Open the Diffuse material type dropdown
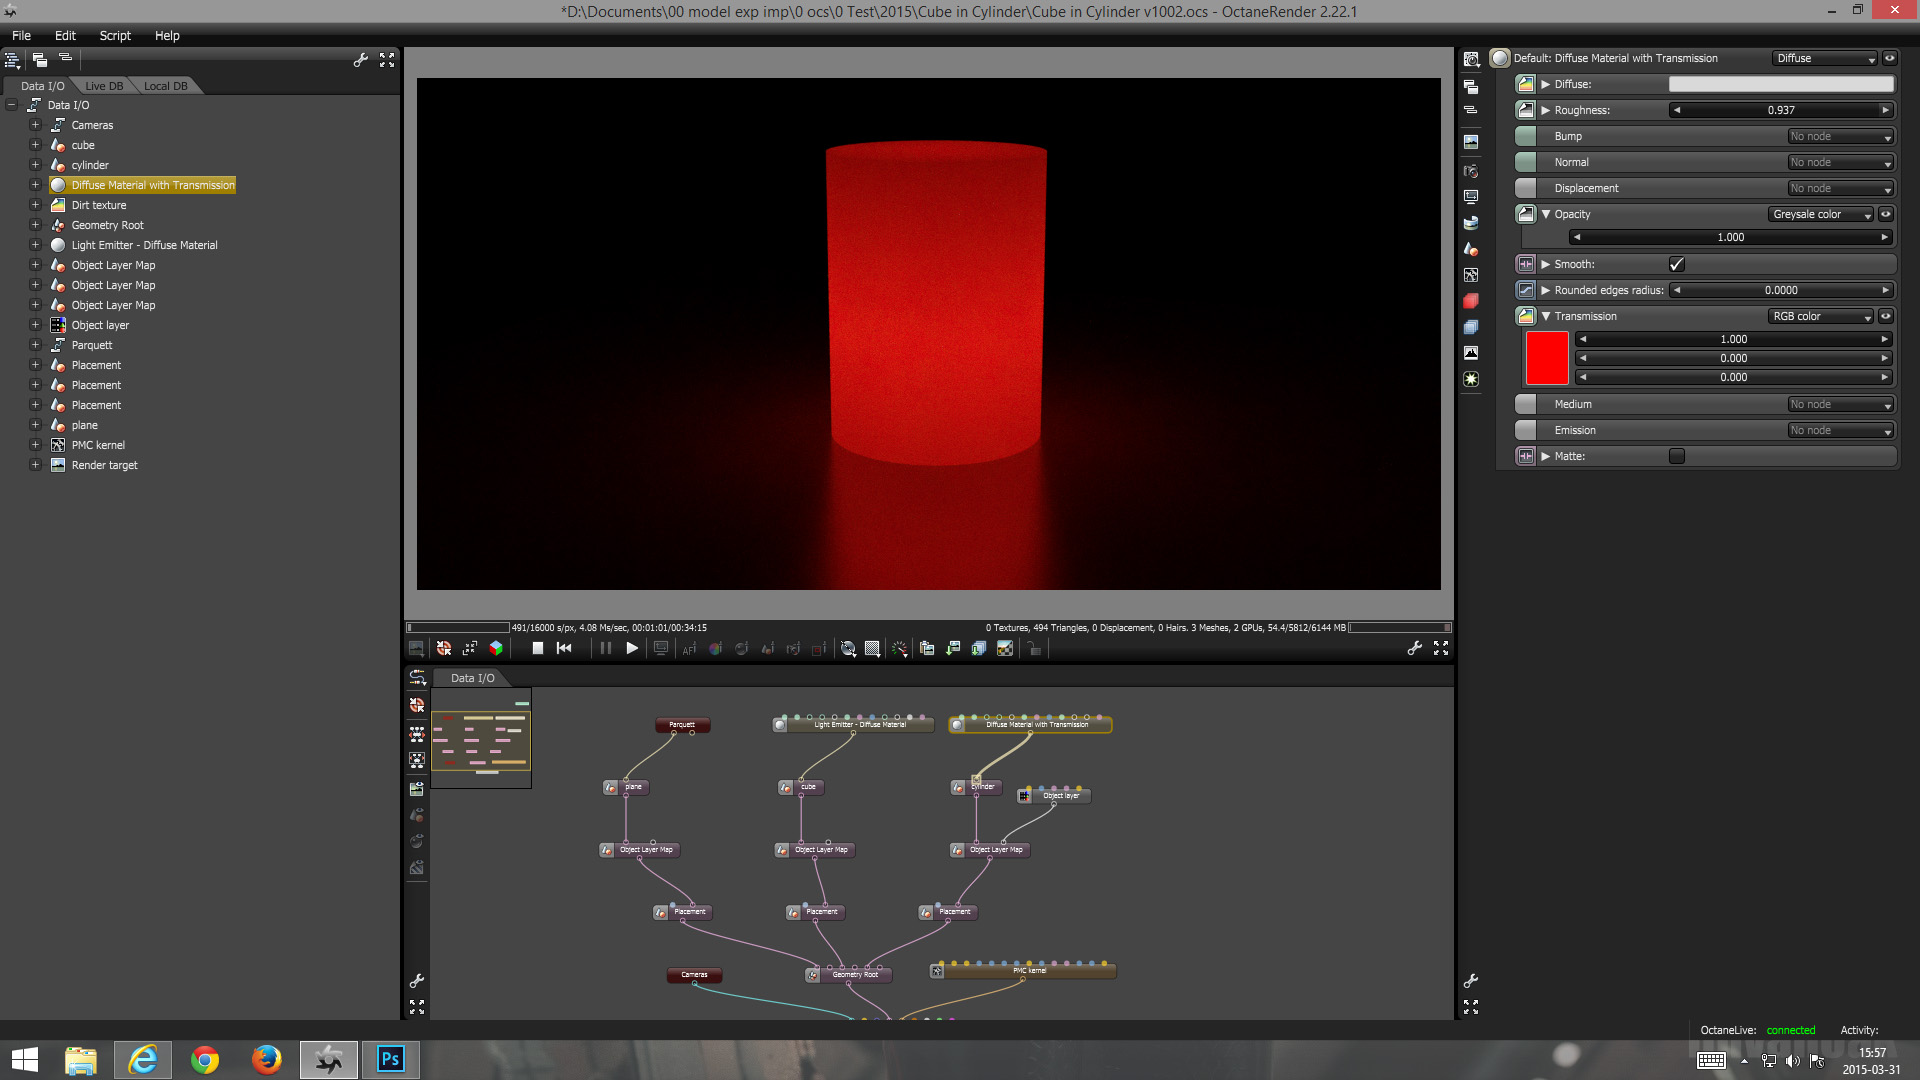Image resolution: width=1920 pixels, height=1080 pixels. tap(1825, 58)
